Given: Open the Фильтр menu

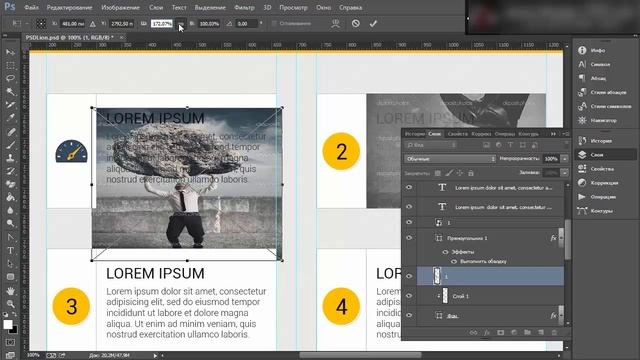Looking at the screenshot, I should (244, 7).
